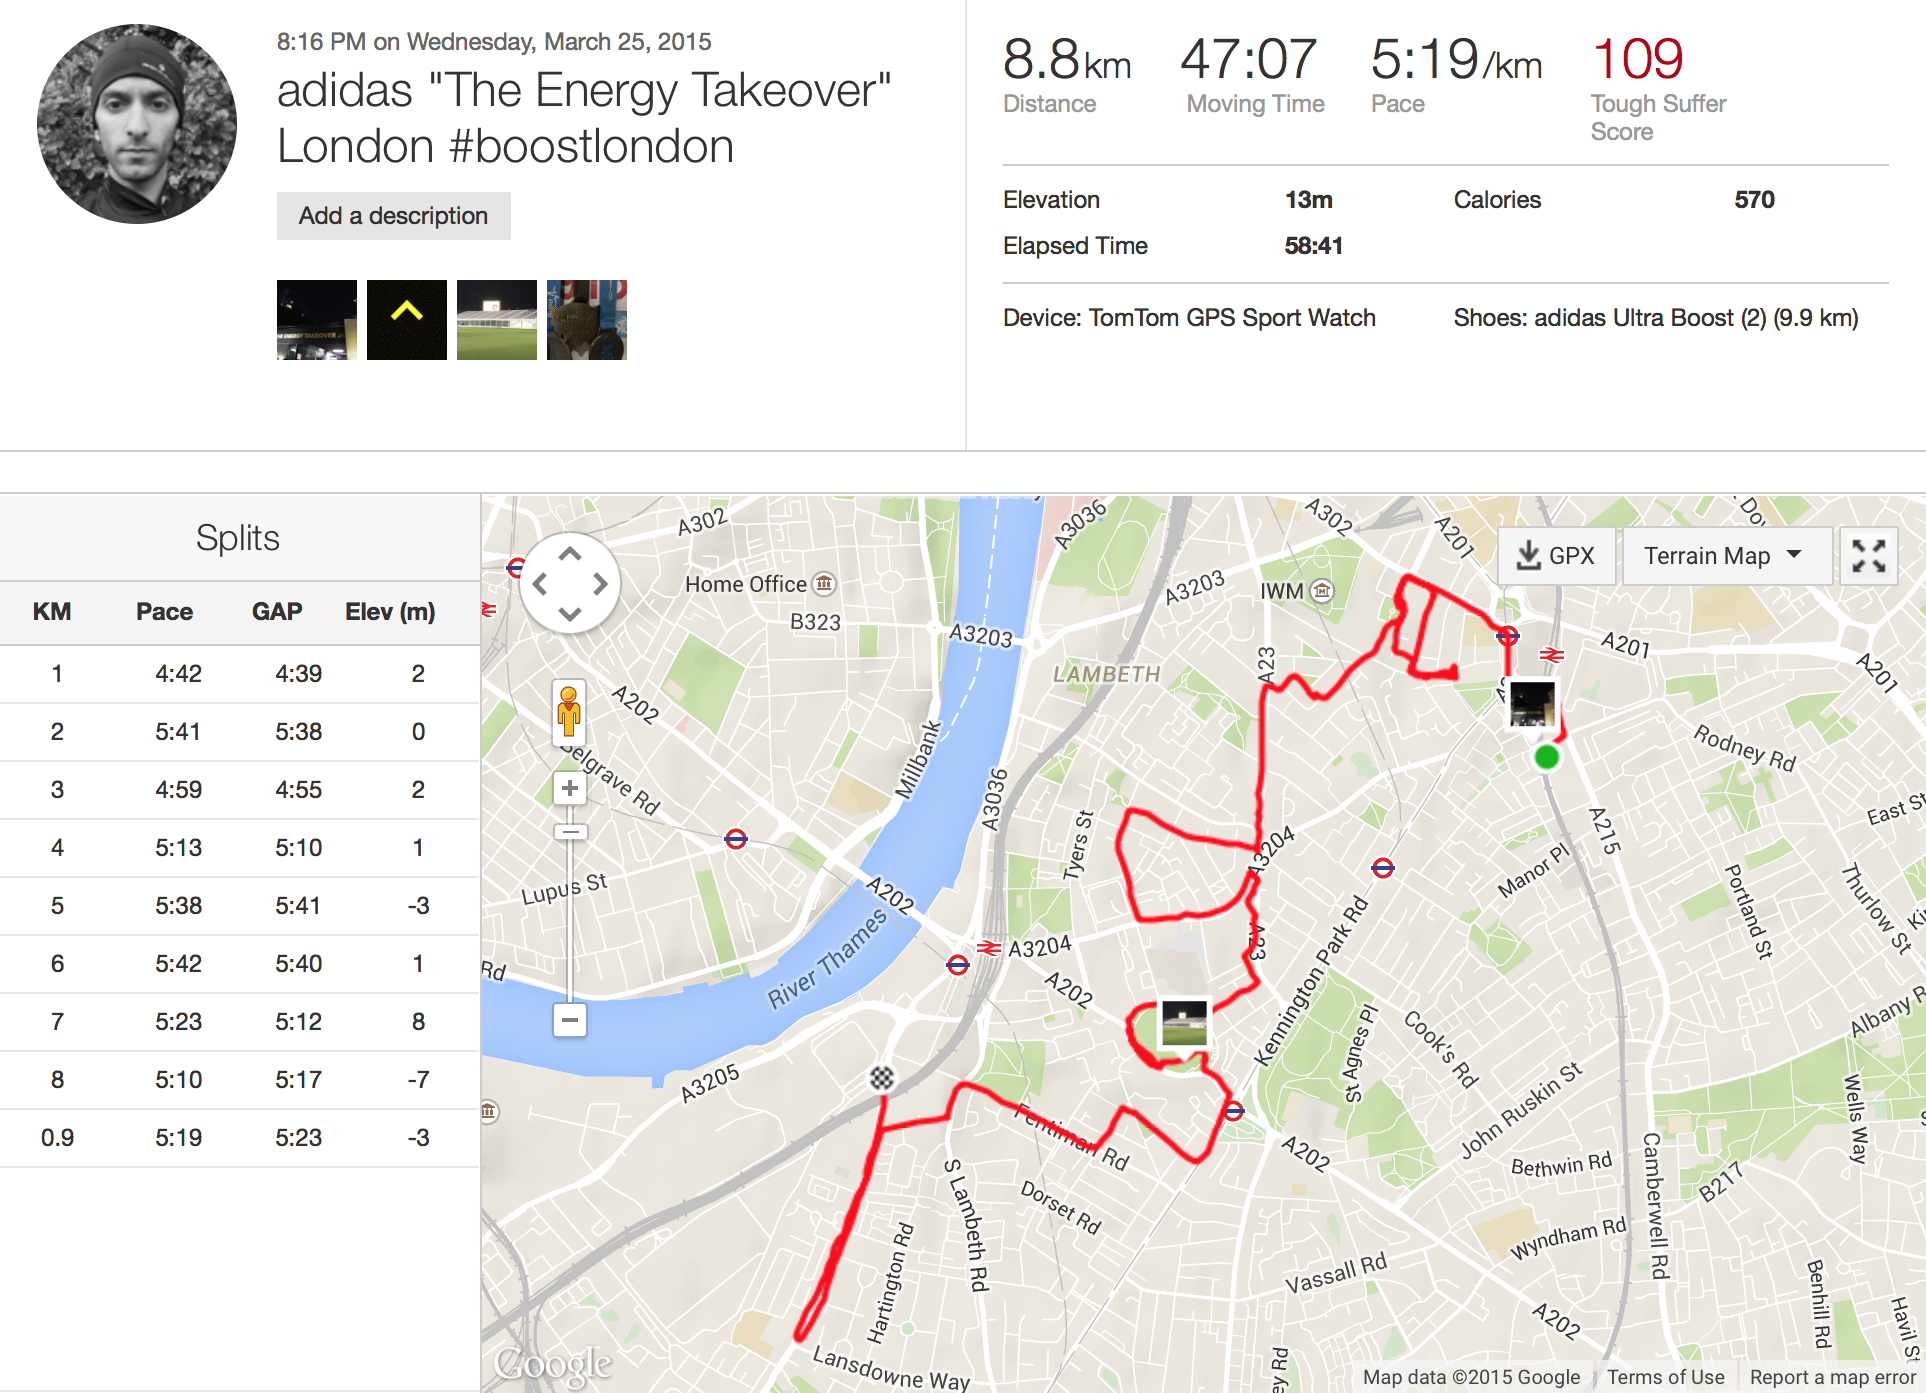
Task: Click Report a map error link
Action: point(1832,1377)
